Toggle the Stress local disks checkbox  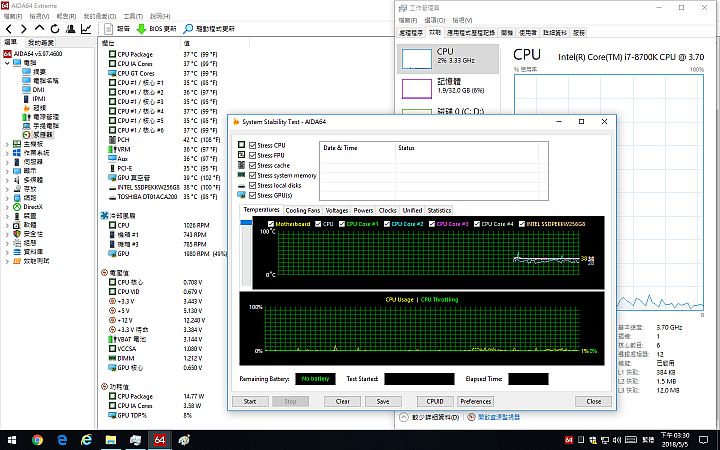(252, 186)
